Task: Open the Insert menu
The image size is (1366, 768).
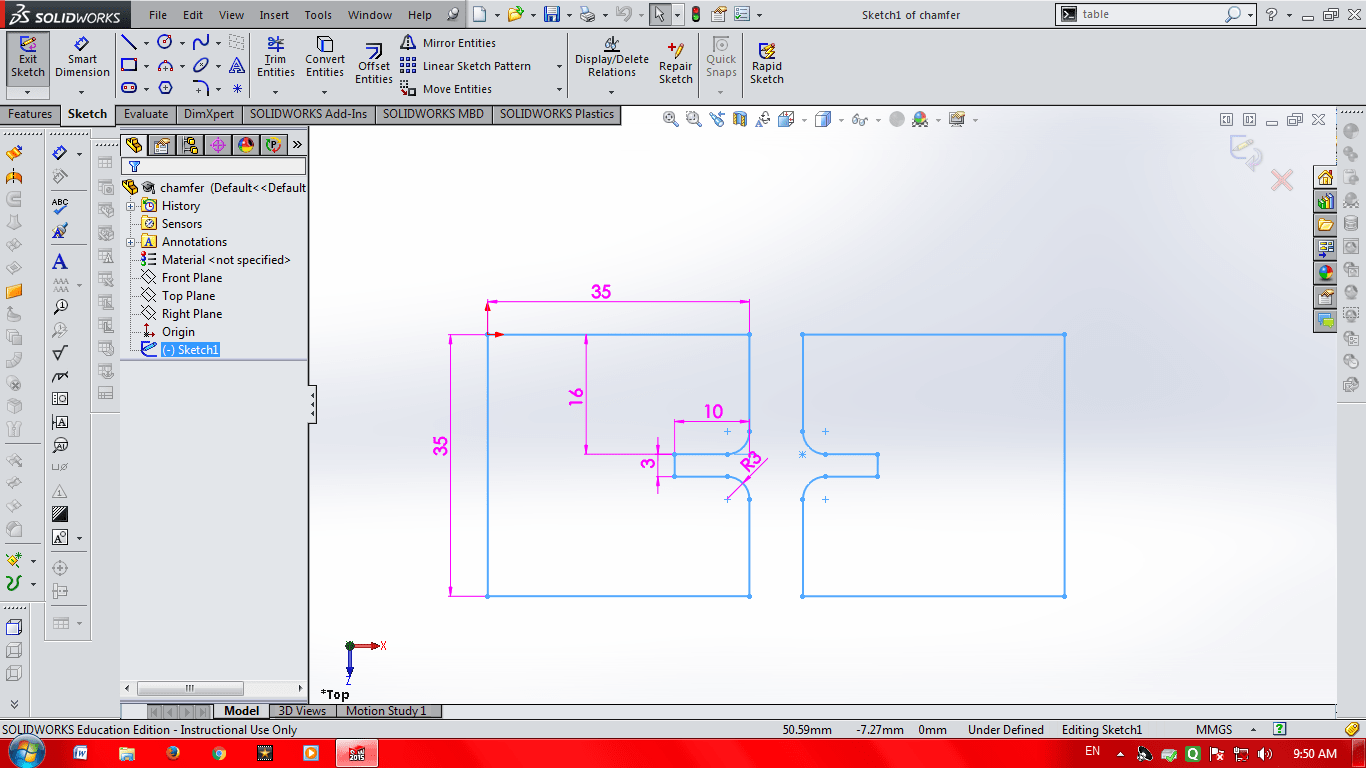Action: pos(274,15)
